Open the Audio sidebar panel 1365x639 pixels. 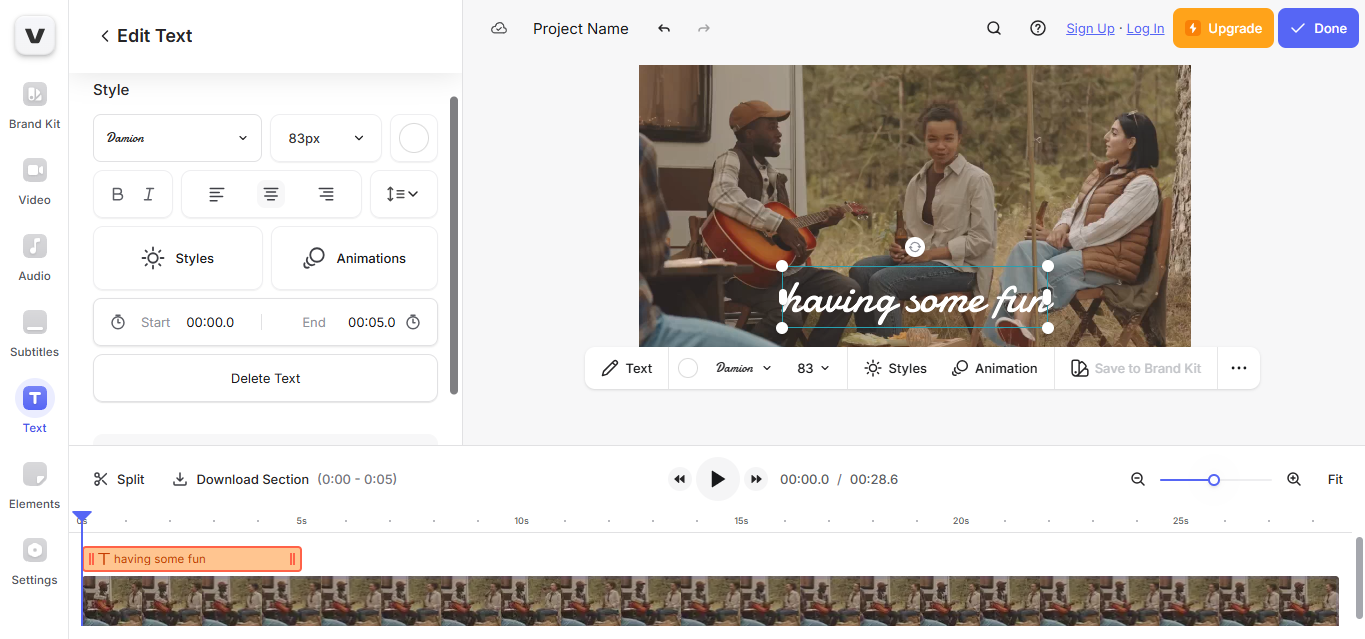pos(35,257)
